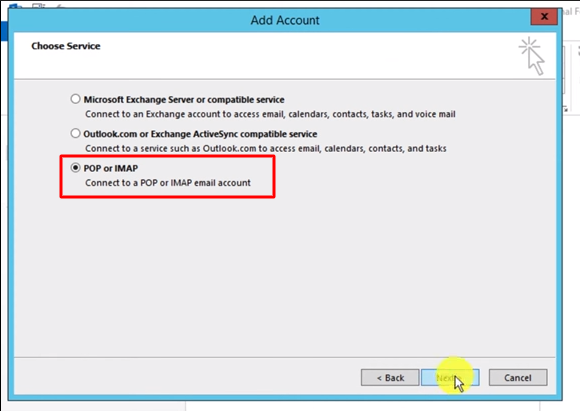Click the 'POP or IMAP' label text

[x=111, y=168]
